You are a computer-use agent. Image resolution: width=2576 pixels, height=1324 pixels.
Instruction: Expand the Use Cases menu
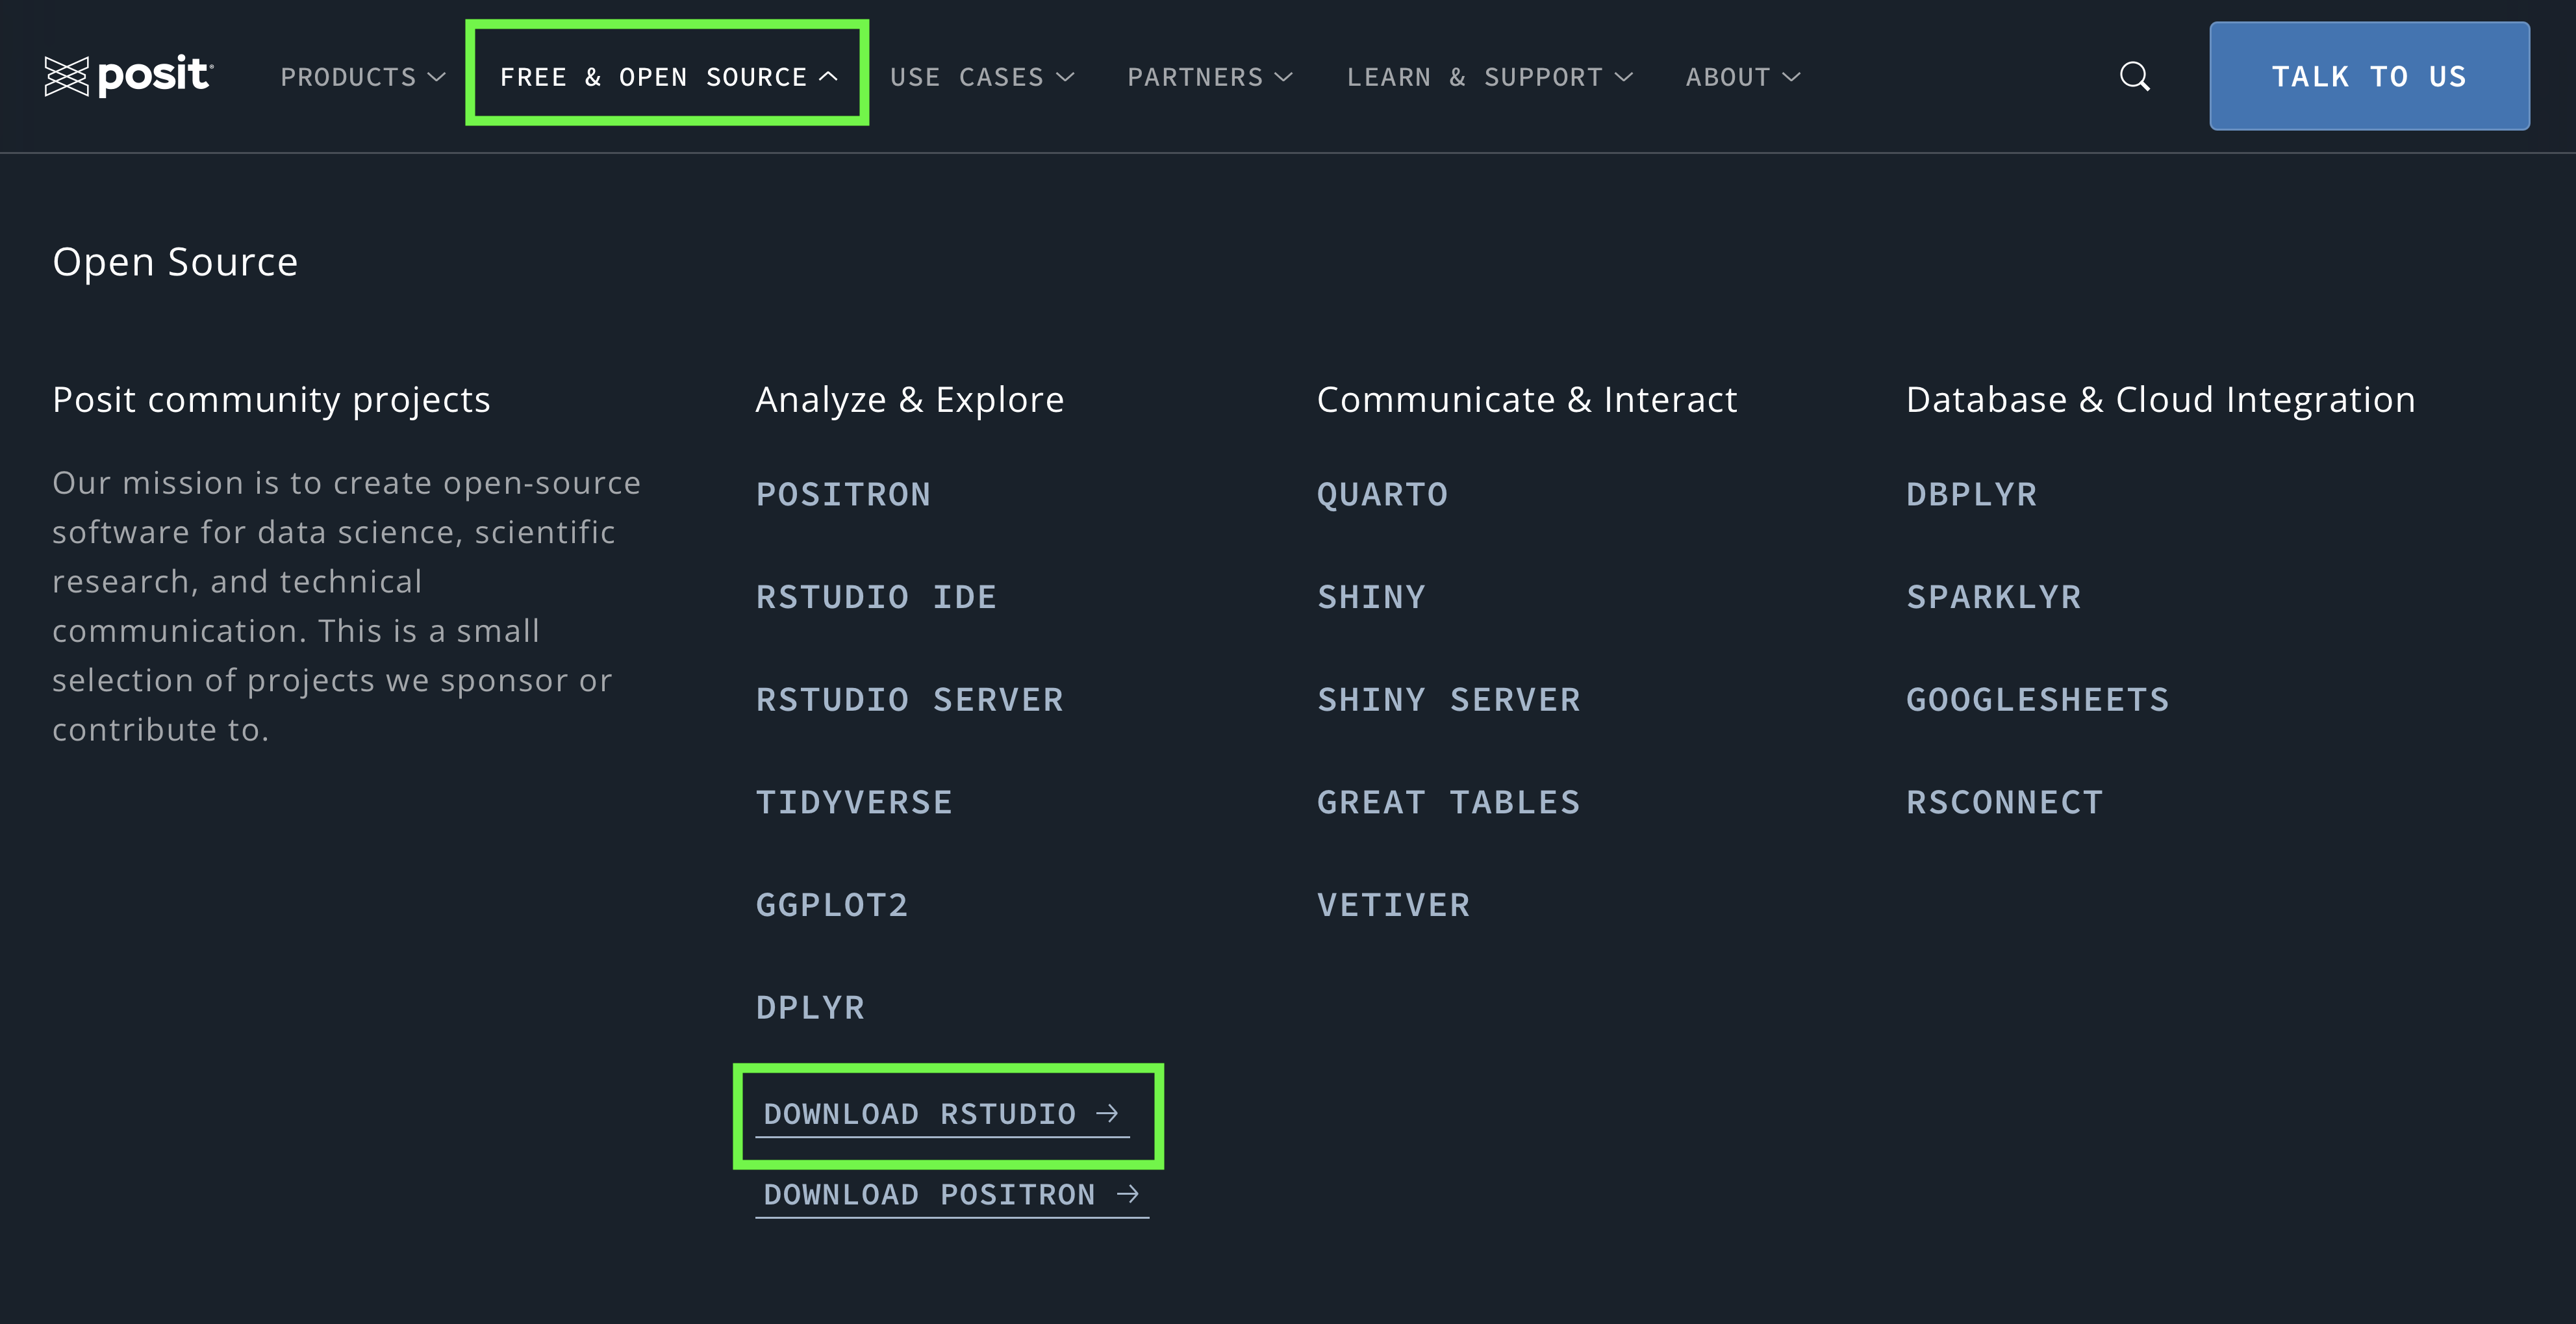click(x=982, y=77)
